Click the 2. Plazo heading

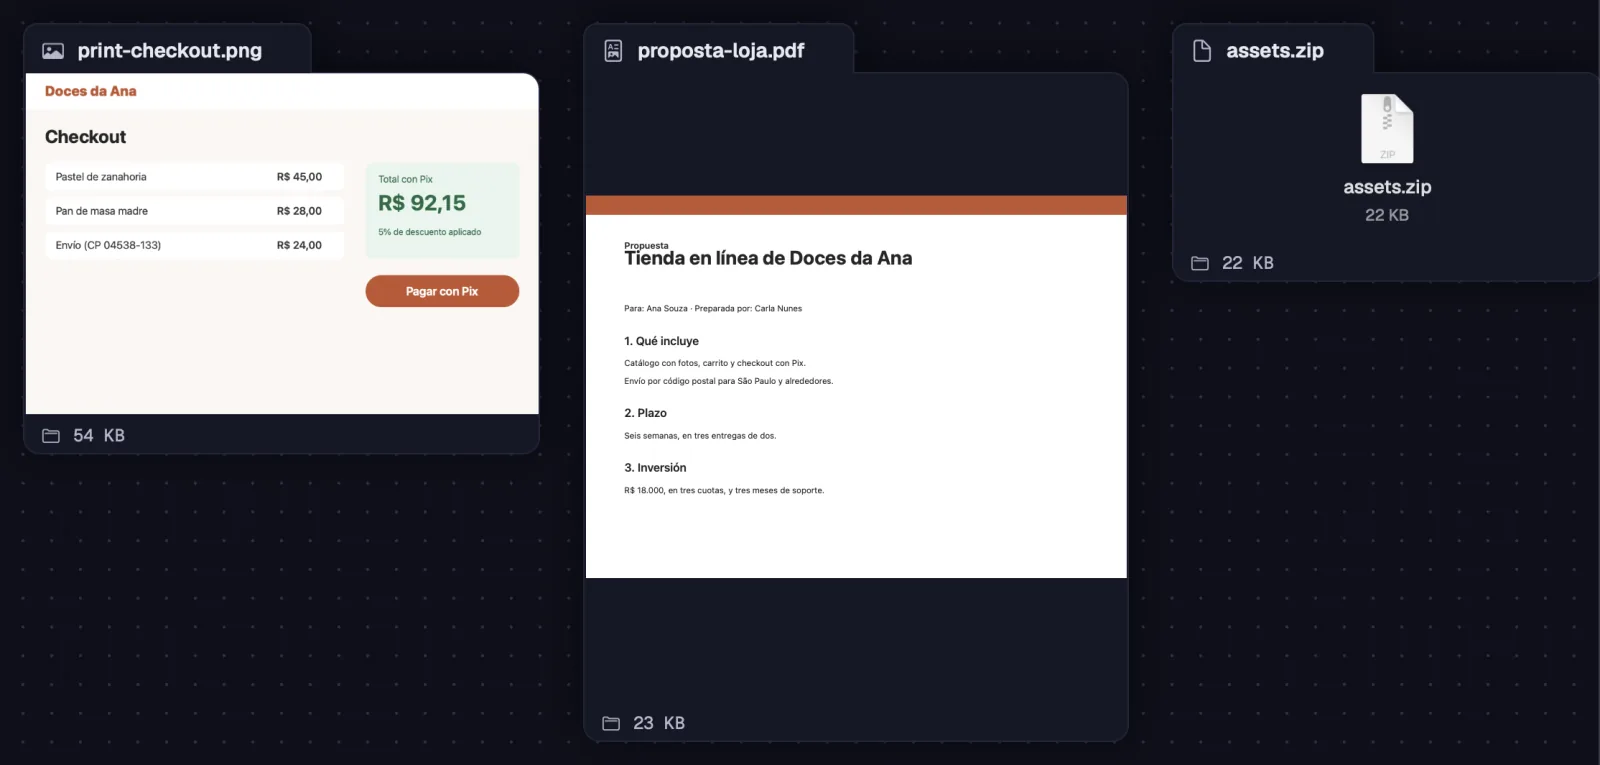coord(646,413)
